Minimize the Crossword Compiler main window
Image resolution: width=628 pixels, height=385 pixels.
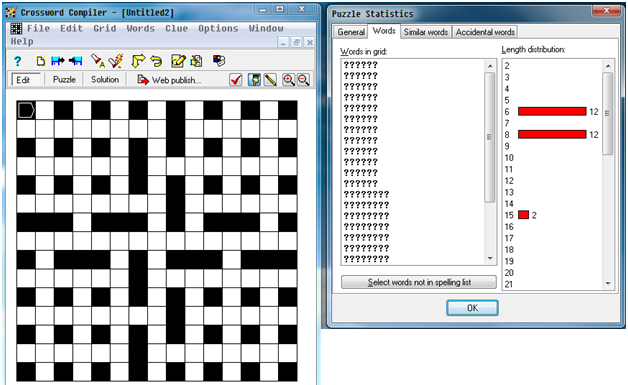pyautogui.click(x=263, y=10)
